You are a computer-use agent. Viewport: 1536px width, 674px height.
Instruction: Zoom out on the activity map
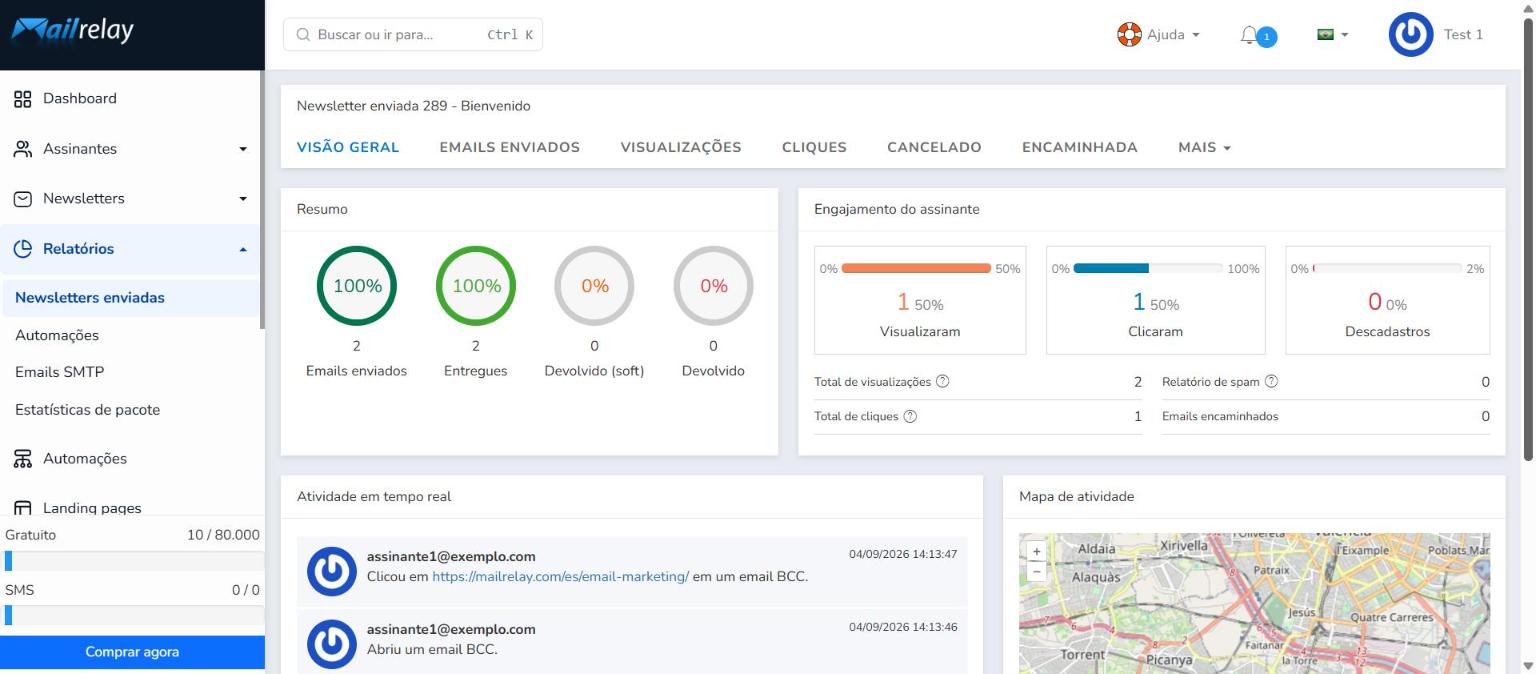click(1036, 570)
